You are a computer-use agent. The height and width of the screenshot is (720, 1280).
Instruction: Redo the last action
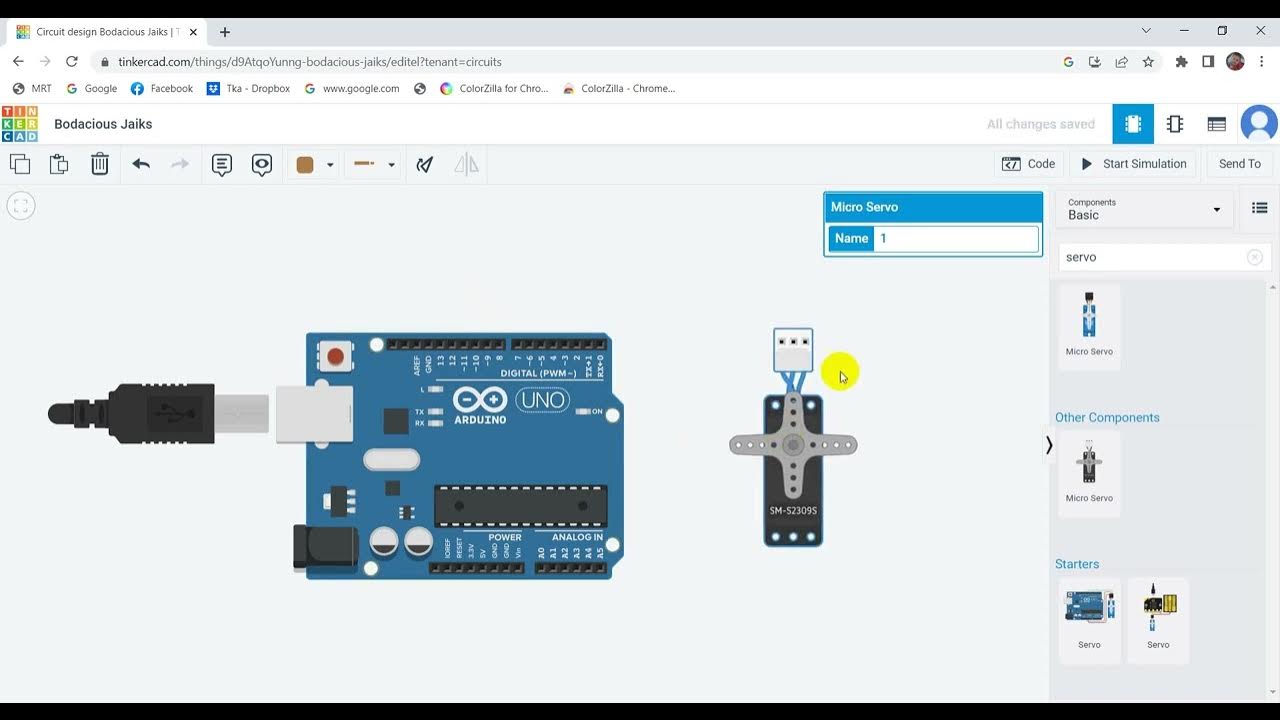tap(180, 164)
